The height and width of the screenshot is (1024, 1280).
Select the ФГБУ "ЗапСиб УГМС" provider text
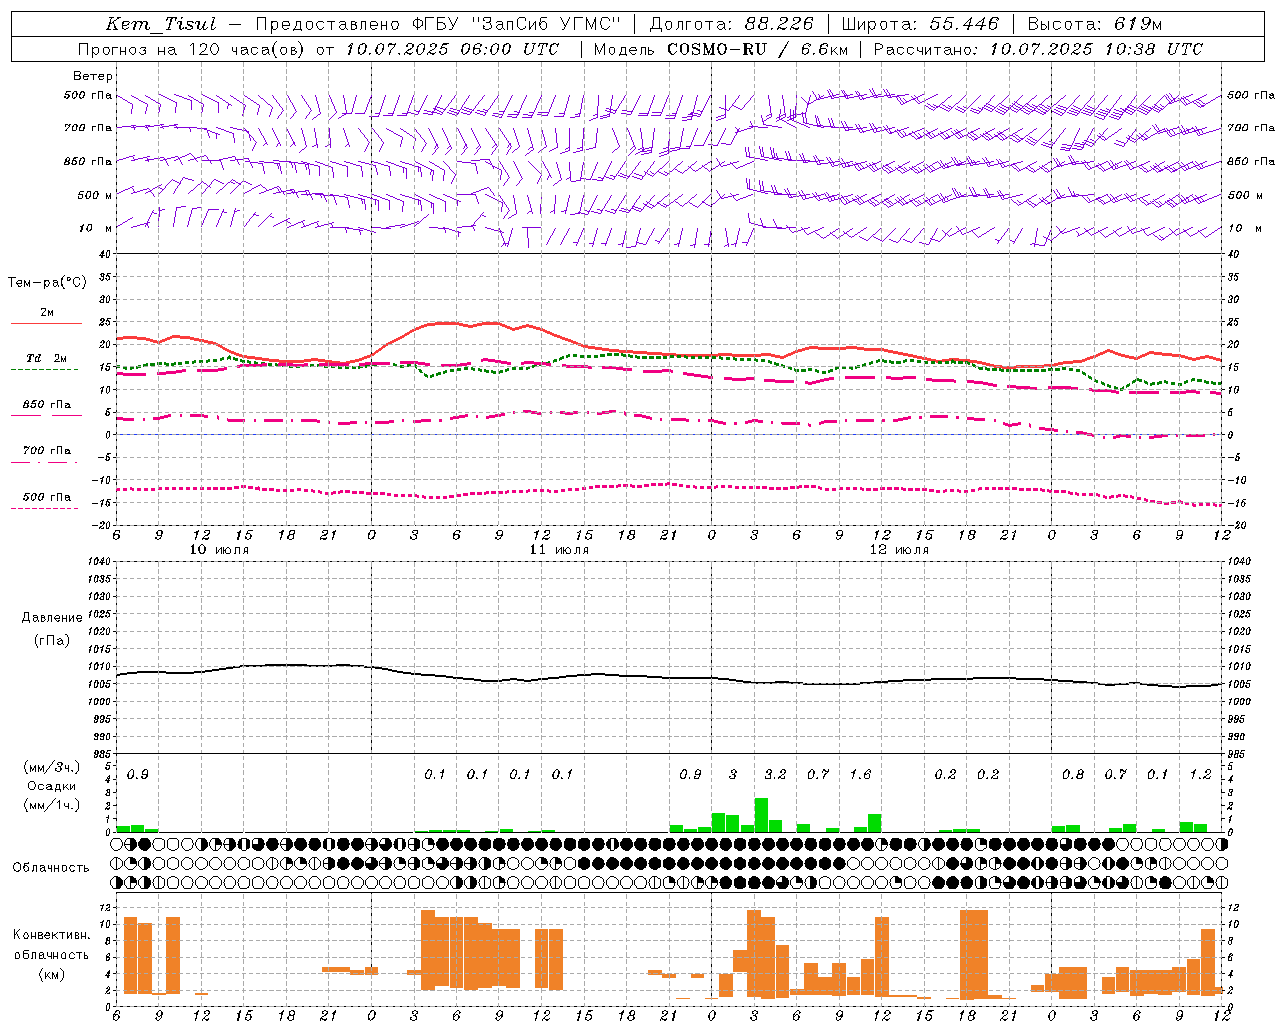[516, 24]
